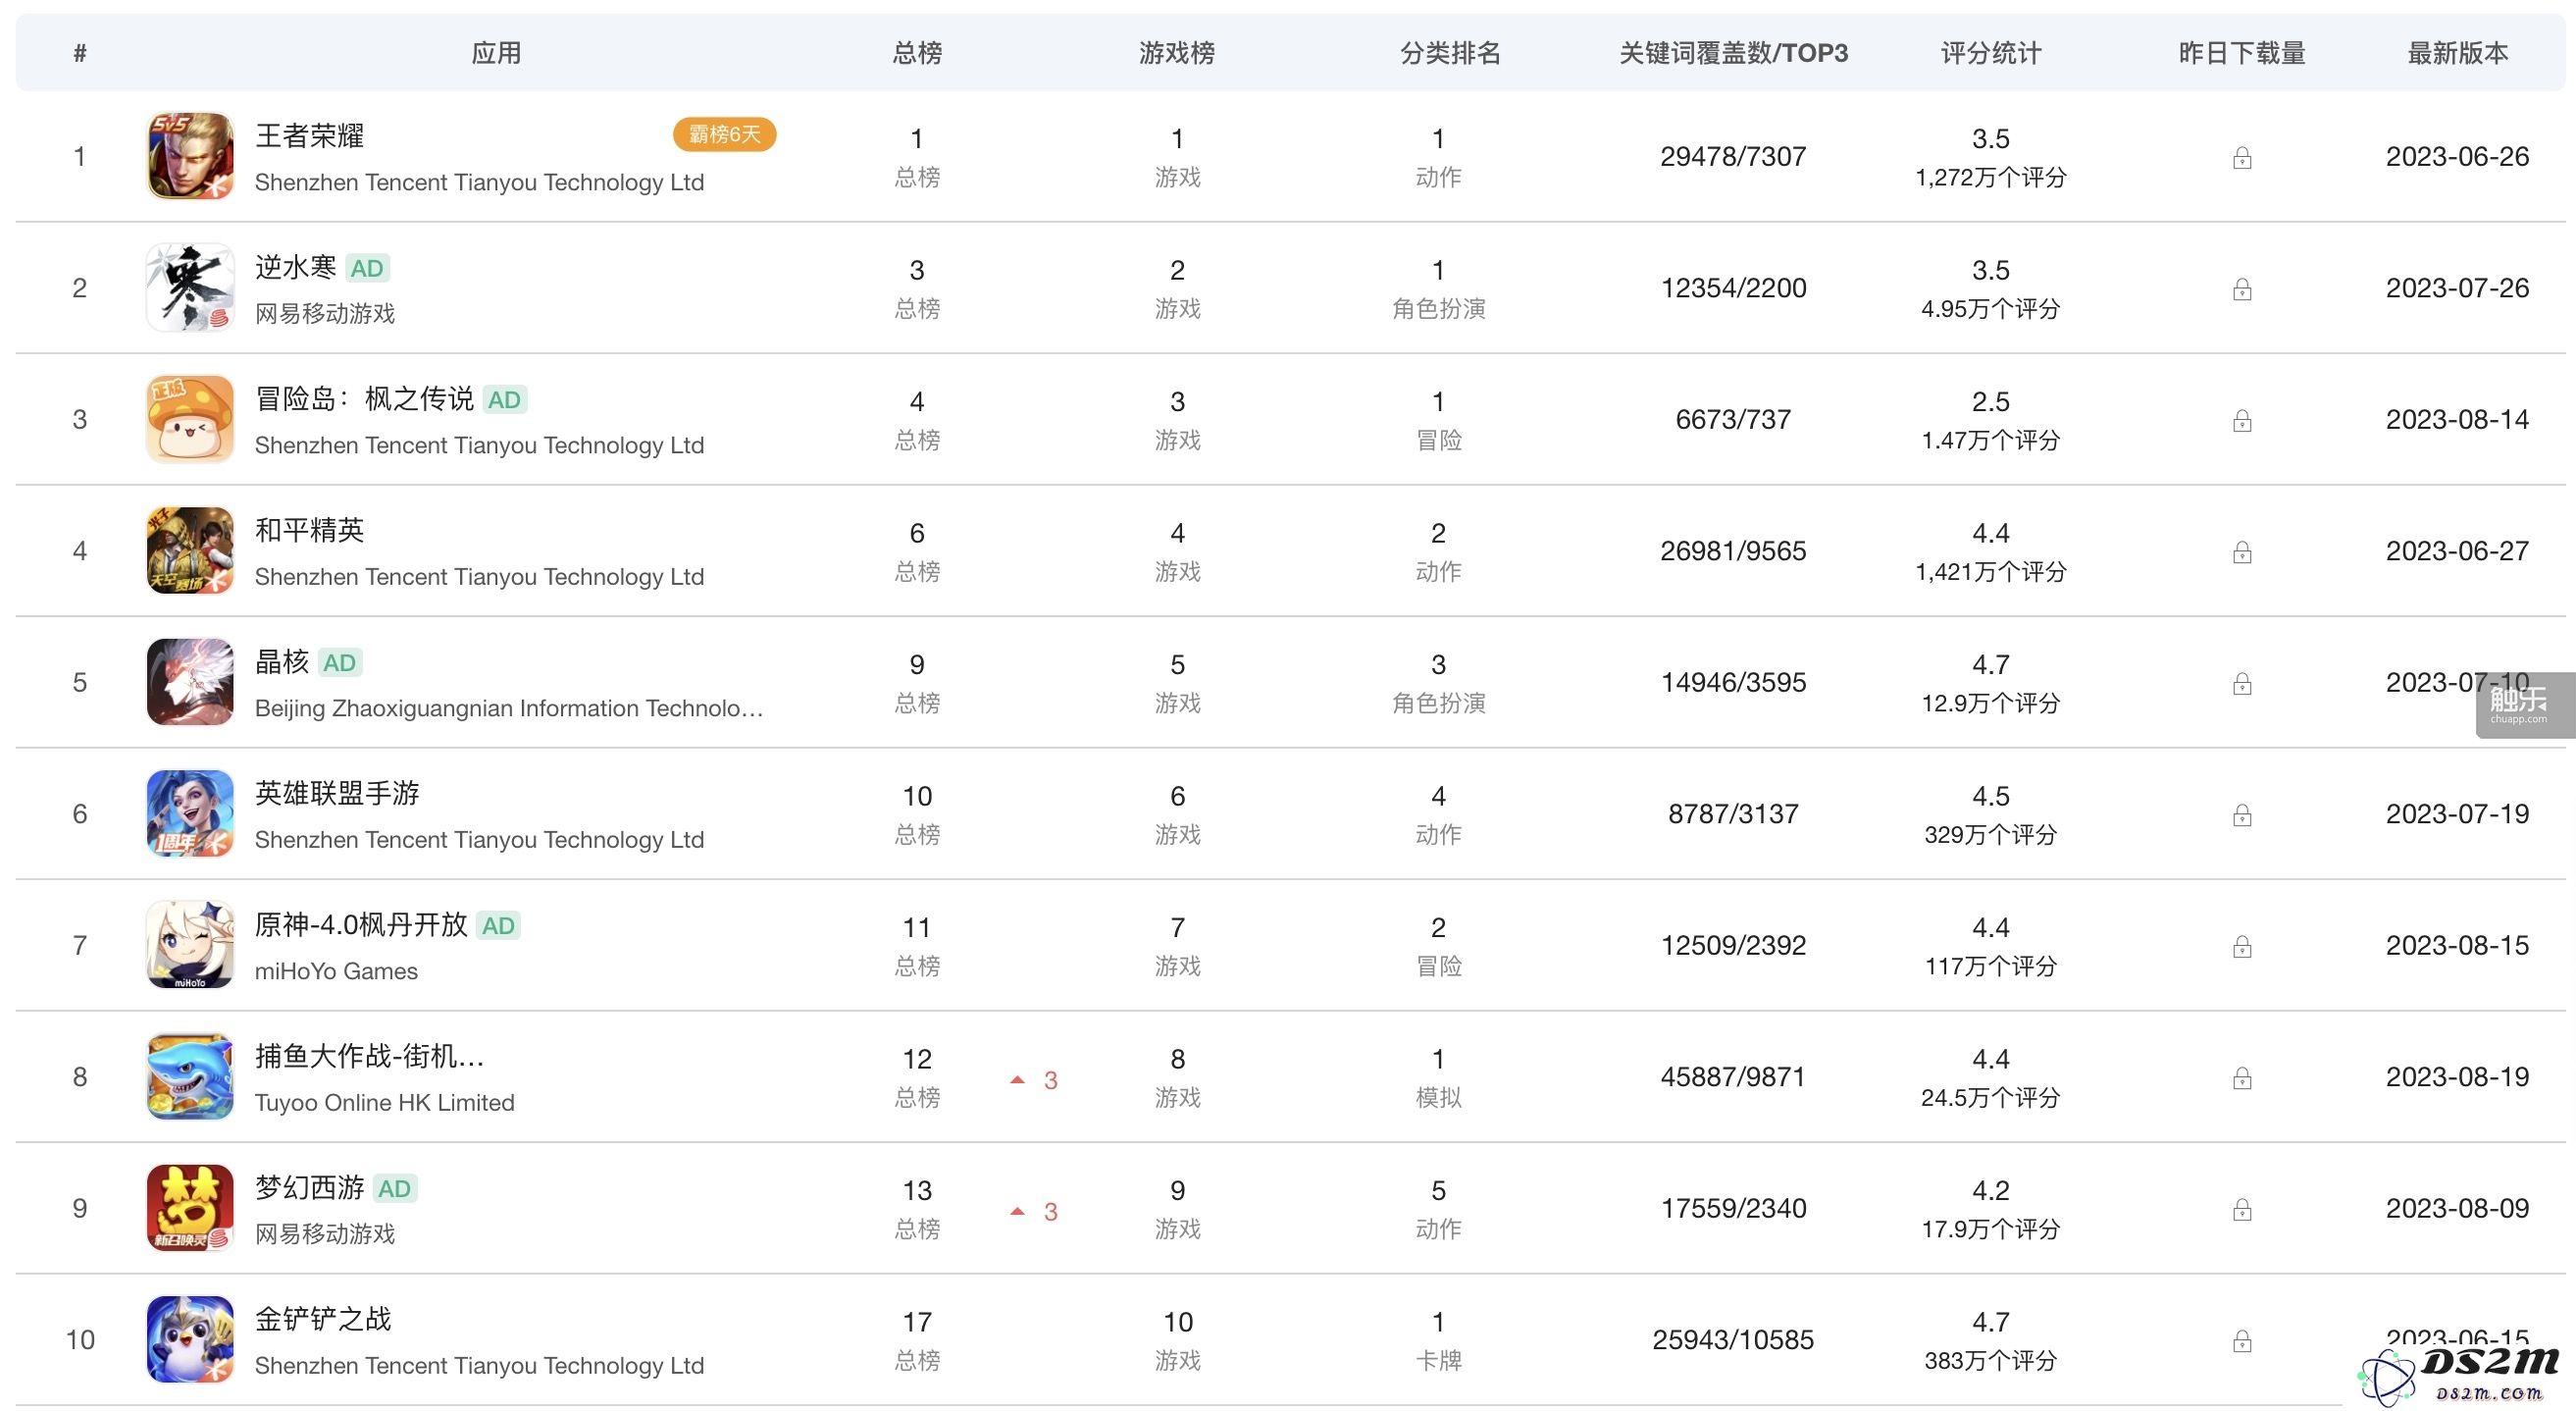The height and width of the screenshot is (1411, 2576).
Task: Click the 最新版本 column header
Action: coord(2457,53)
